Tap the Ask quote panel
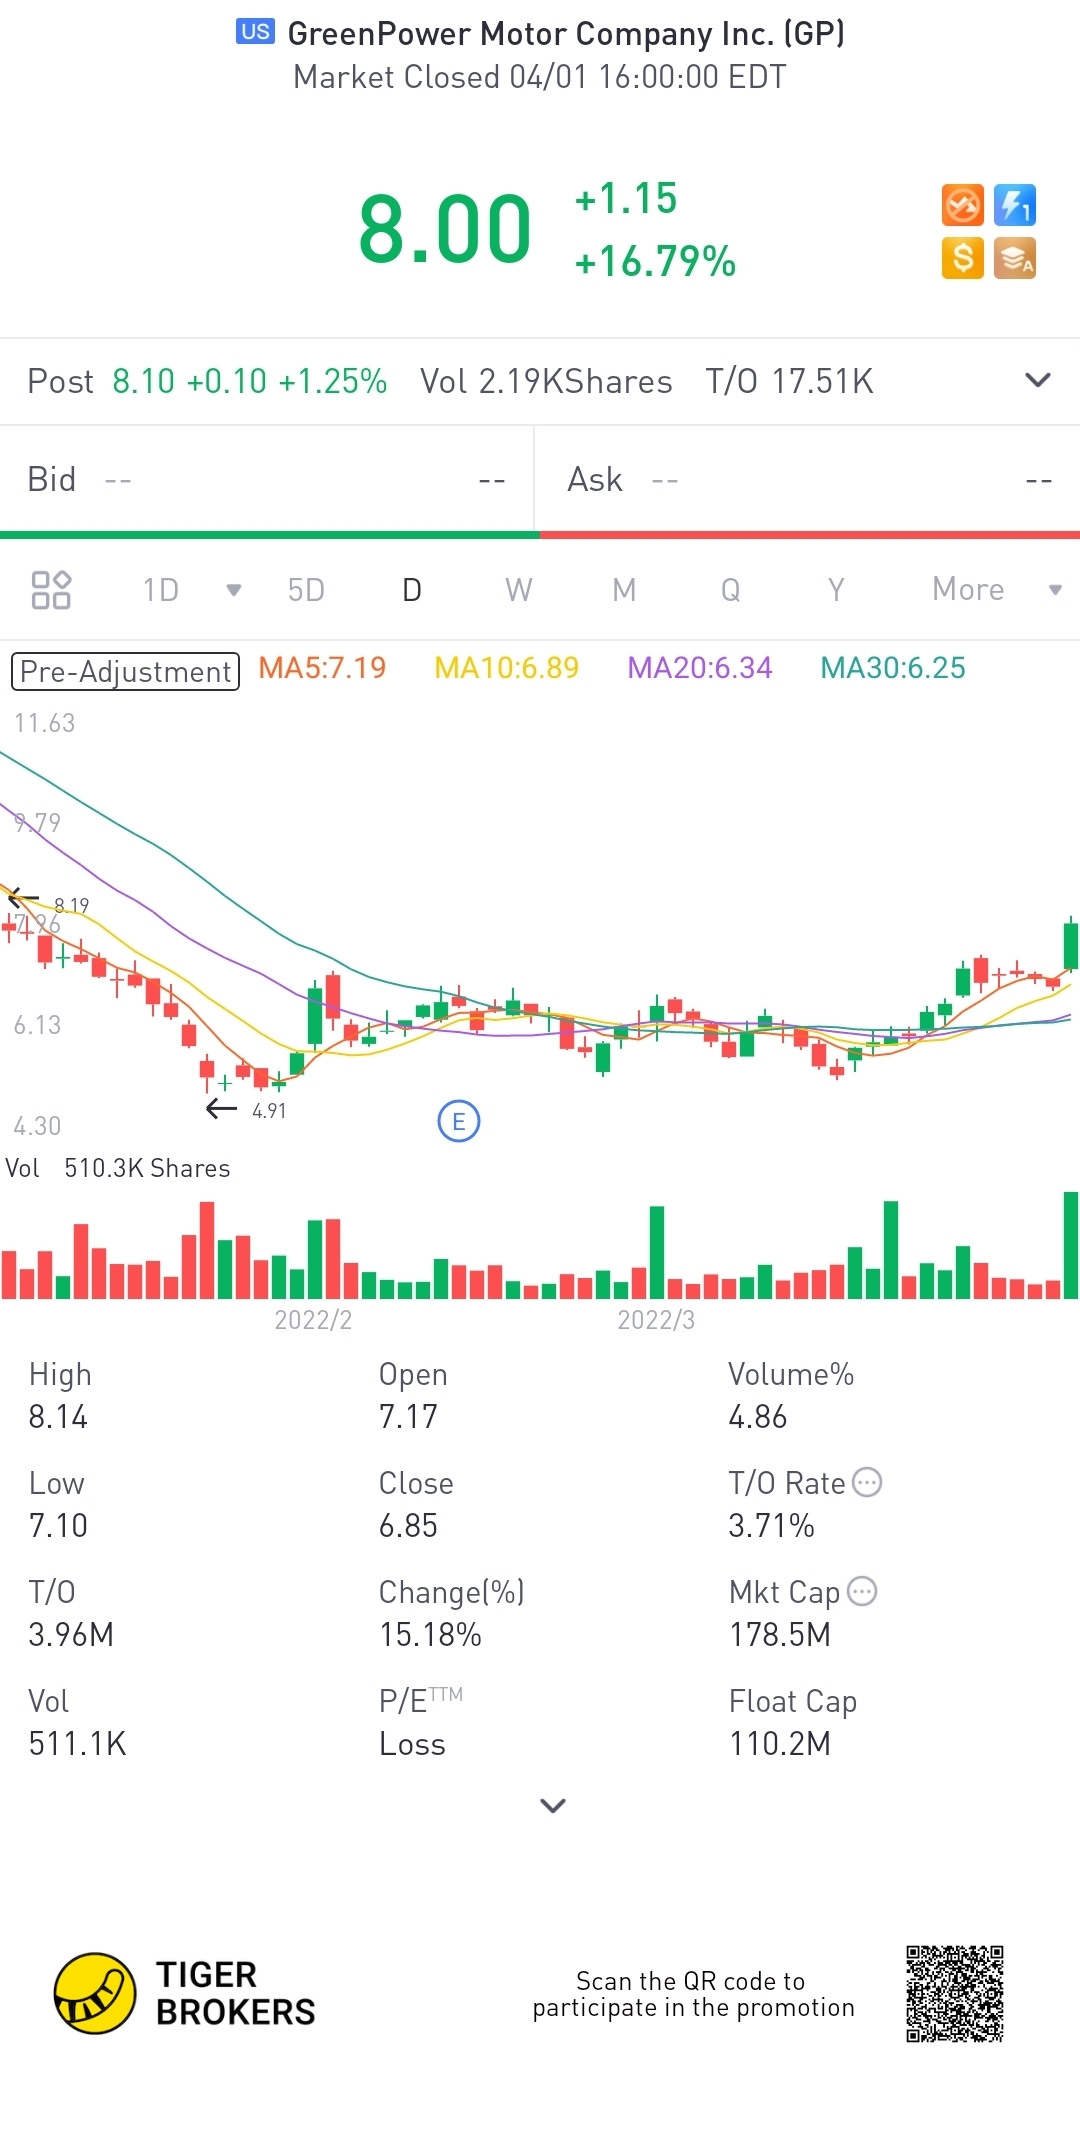1080x2145 pixels. tap(808, 480)
